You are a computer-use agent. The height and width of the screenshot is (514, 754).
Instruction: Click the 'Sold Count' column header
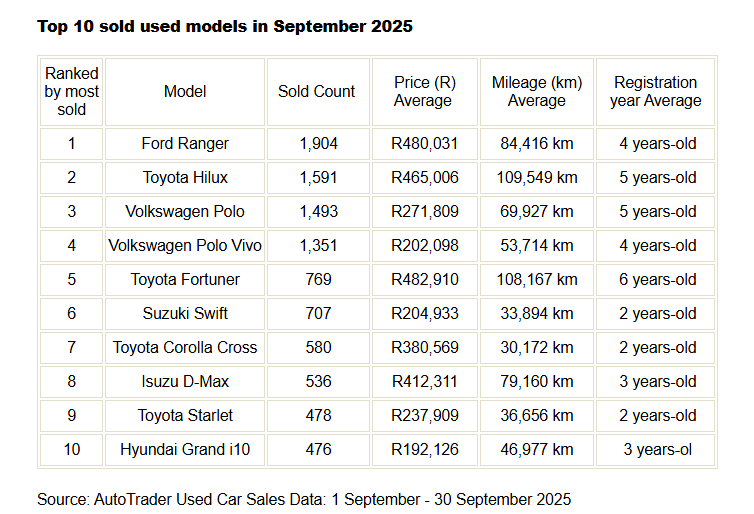[x=317, y=91]
